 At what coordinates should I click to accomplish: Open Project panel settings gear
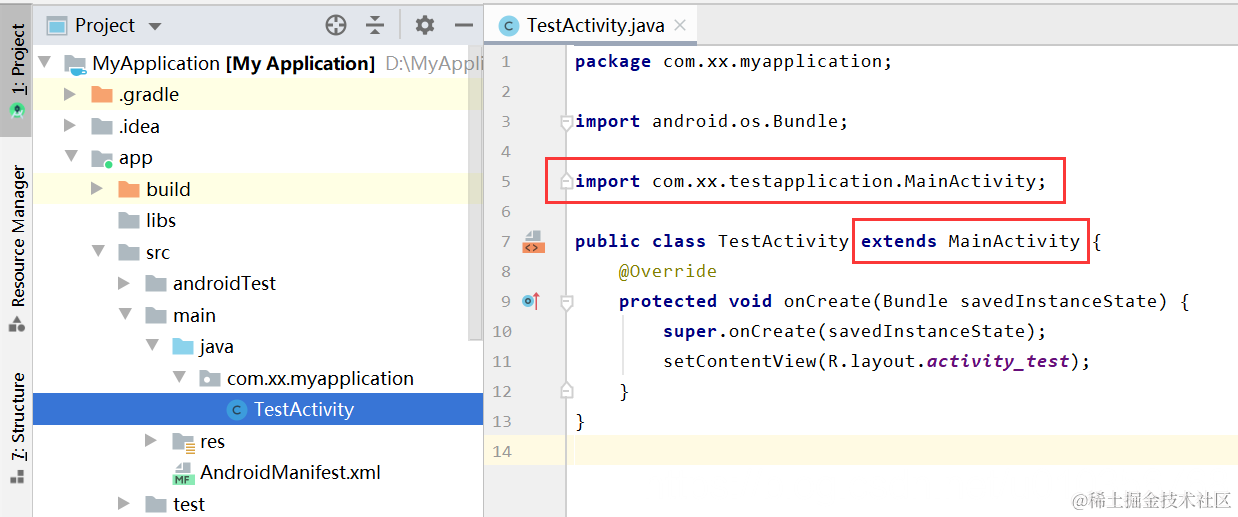pyautogui.click(x=425, y=25)
